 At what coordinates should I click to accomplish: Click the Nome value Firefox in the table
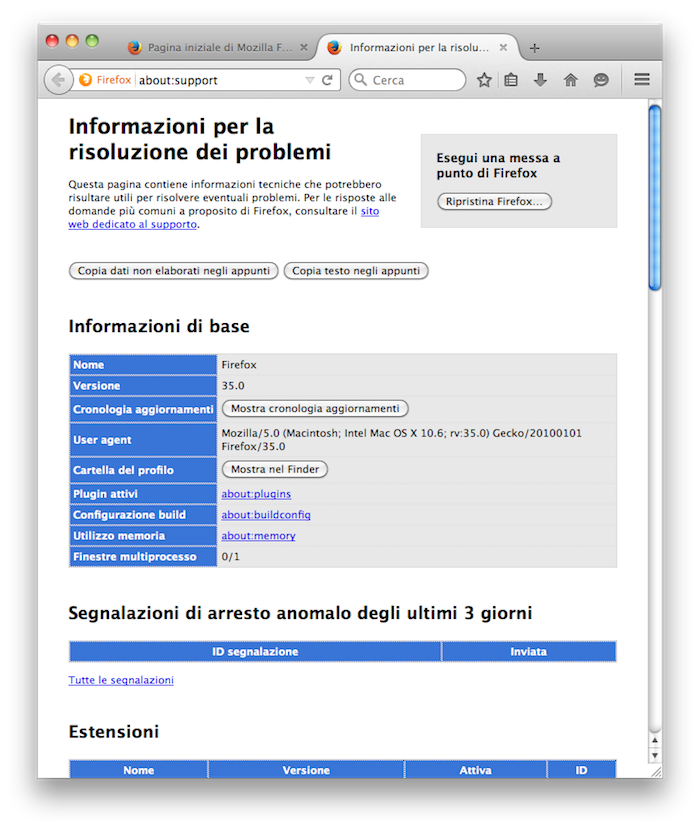click(239, 365)
